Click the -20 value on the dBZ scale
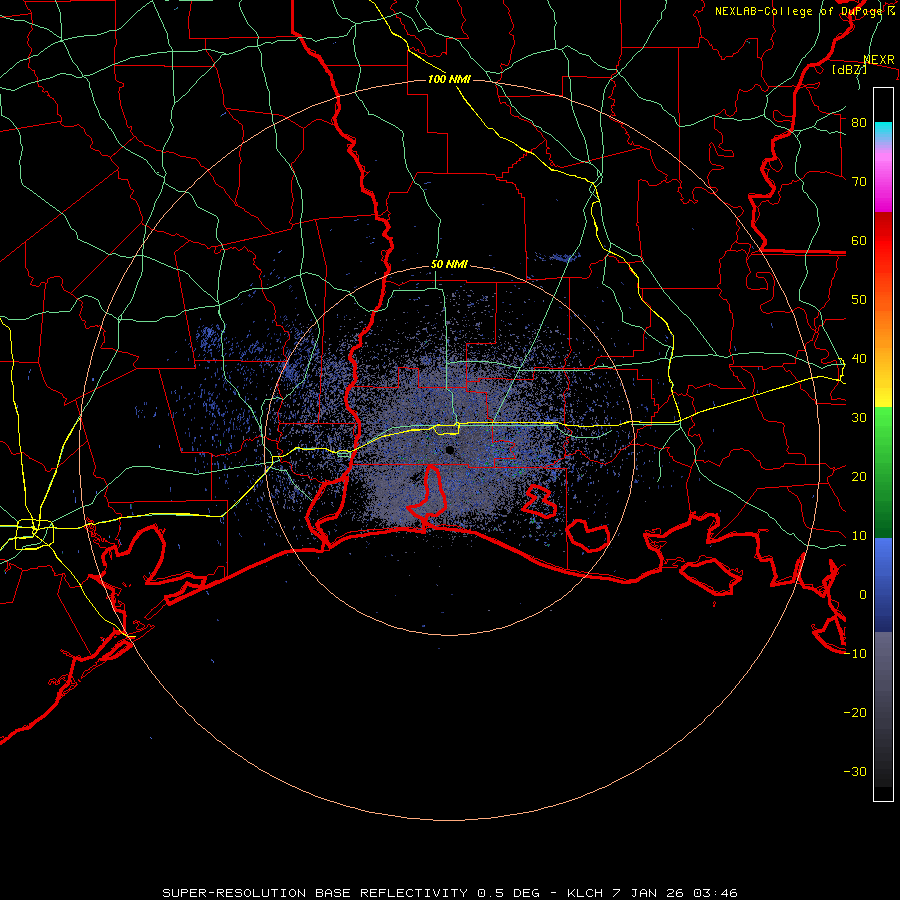900x900 pixels. pyautogui.click(x=855, y=713)
